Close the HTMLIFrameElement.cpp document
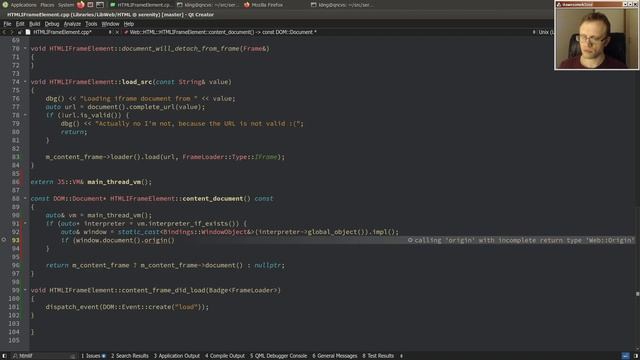 click(x=117, y=32)
